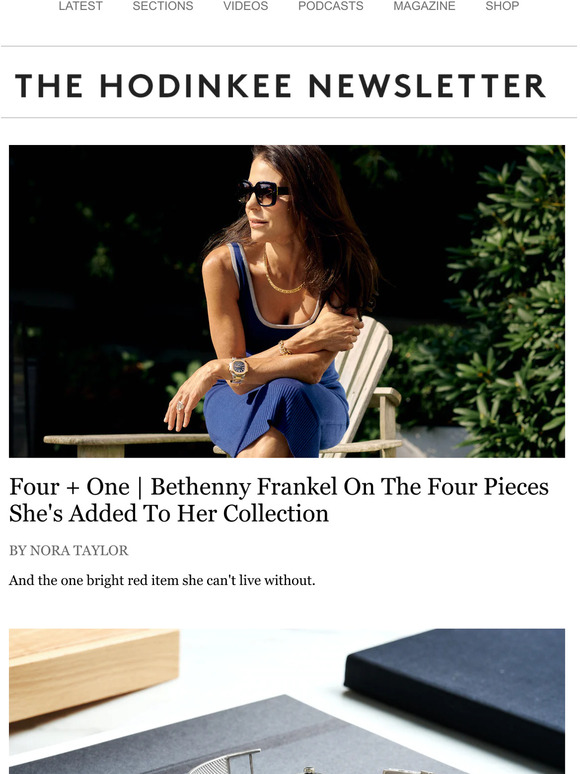
Task: Open the Sections navigation menu
Action: (163, 6)
